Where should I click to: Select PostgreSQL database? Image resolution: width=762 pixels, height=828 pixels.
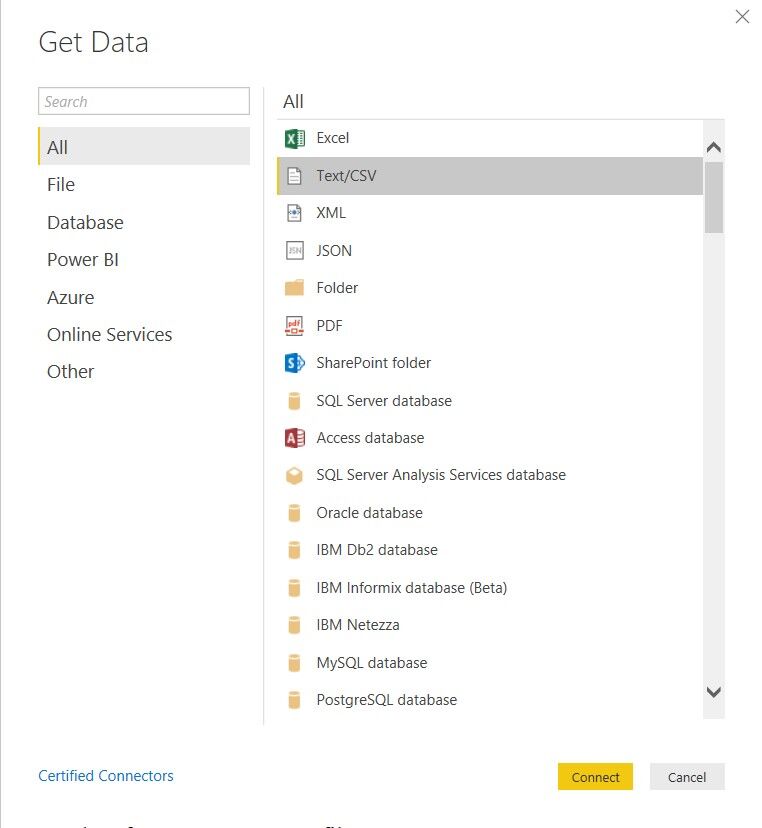click(384, 700)
